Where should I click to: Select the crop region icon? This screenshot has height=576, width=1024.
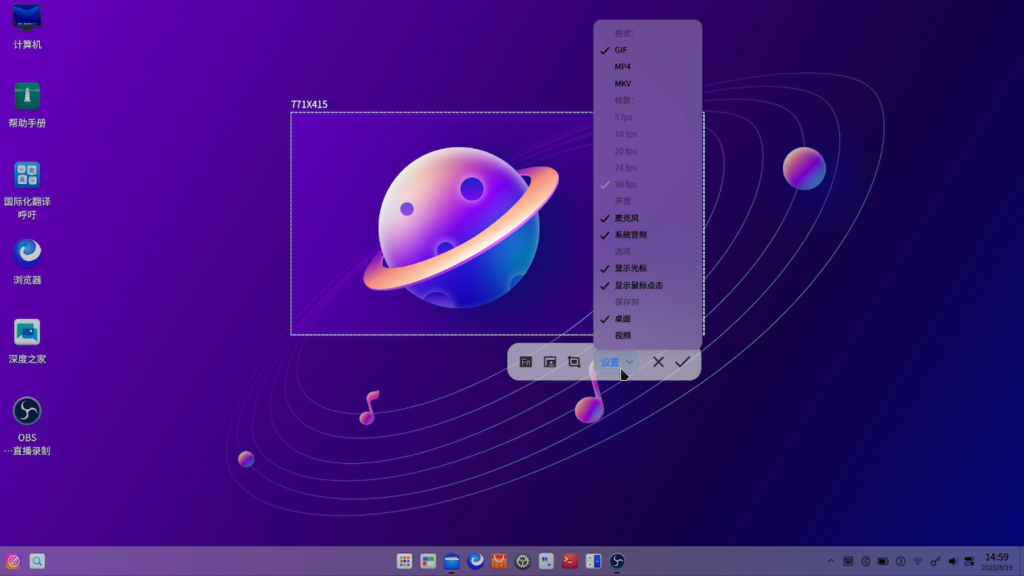pos(574,362)
